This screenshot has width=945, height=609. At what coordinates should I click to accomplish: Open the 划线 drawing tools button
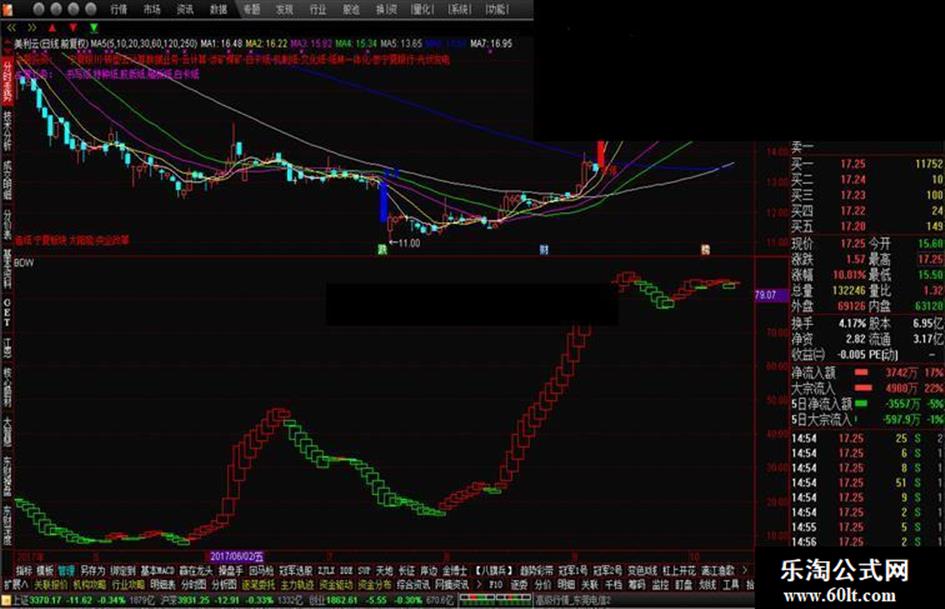coord(707,585)
